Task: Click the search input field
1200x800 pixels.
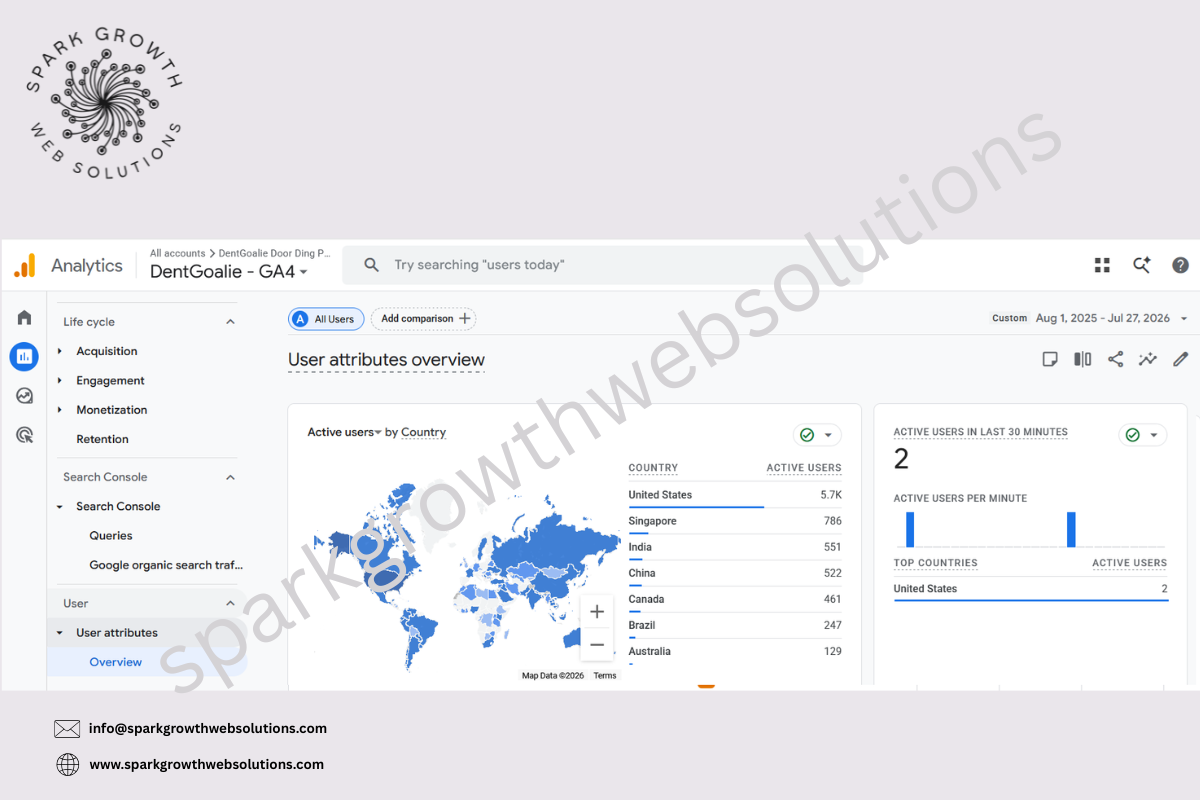Action: 602,265
